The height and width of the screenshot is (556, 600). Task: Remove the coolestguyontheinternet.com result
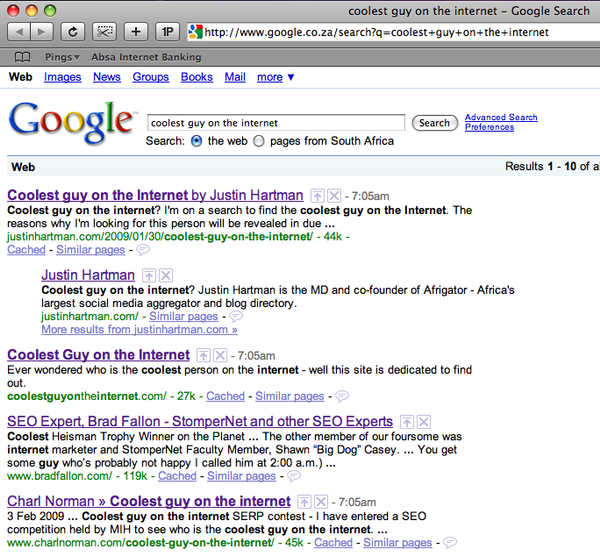coord(220,355)
